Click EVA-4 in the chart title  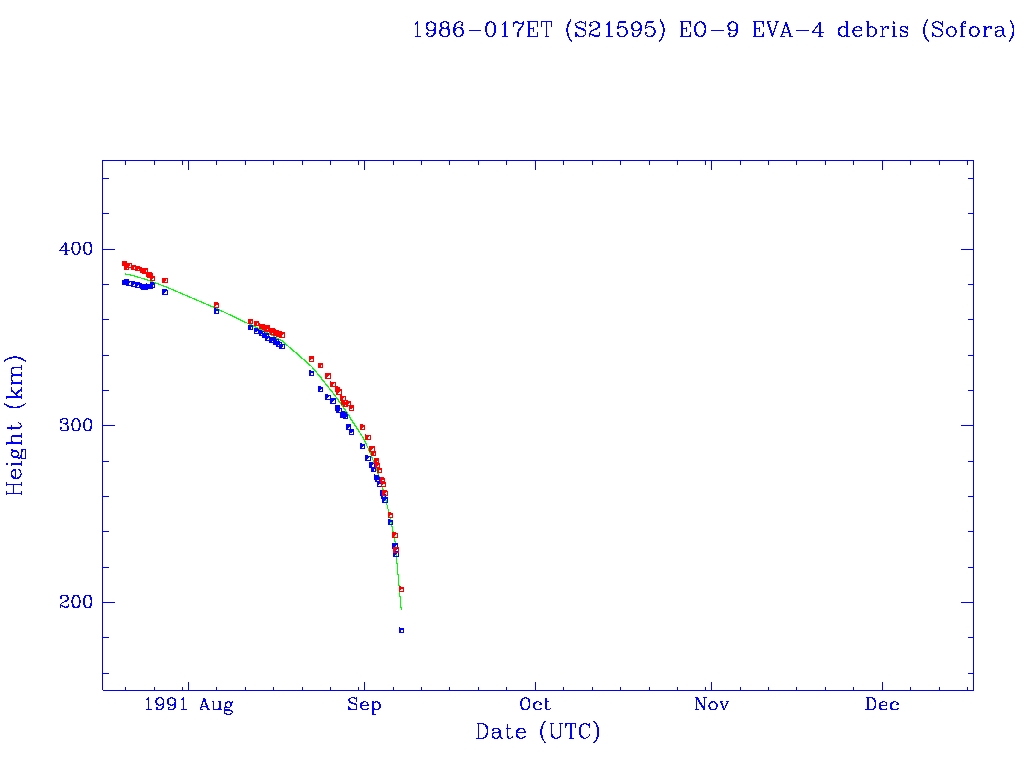tap(783, 30)
